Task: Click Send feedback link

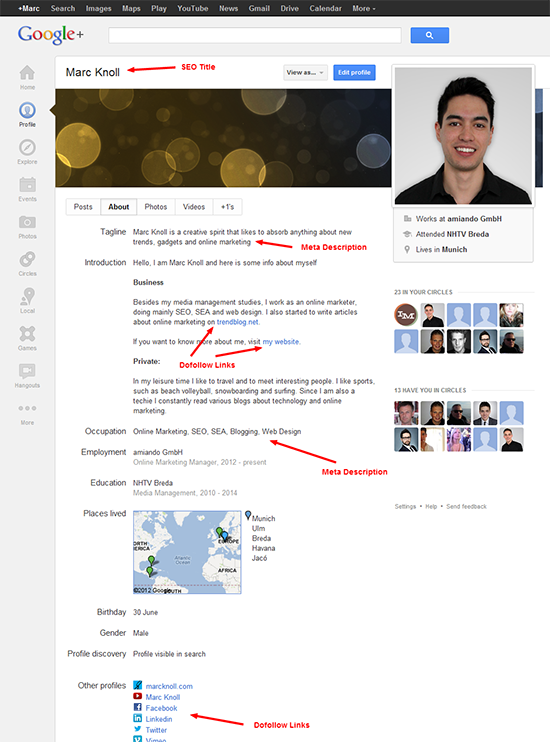Action: (466, 506)
